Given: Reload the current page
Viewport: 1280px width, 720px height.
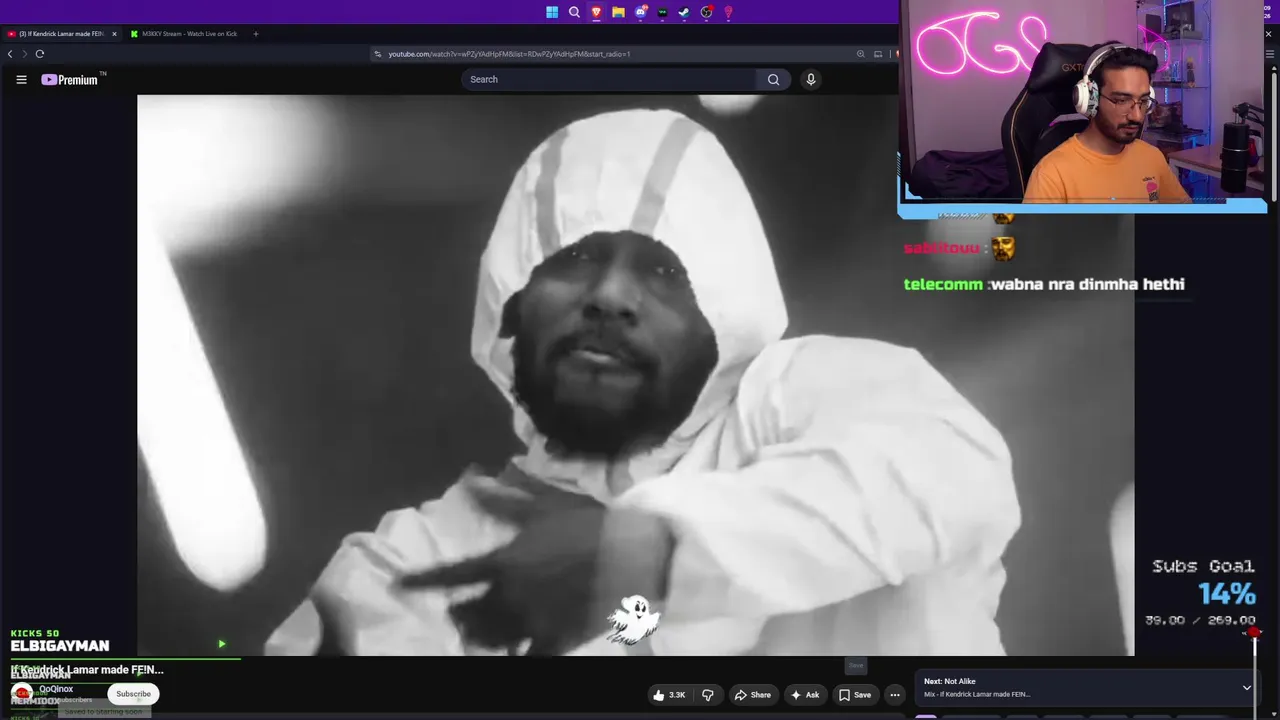Looking at the screenshot, I should click(x=40, y=54).
